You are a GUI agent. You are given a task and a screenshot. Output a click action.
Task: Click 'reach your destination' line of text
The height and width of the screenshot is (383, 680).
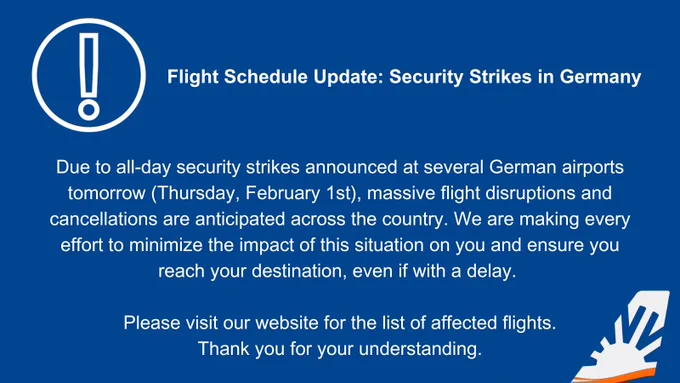point(252,271)
